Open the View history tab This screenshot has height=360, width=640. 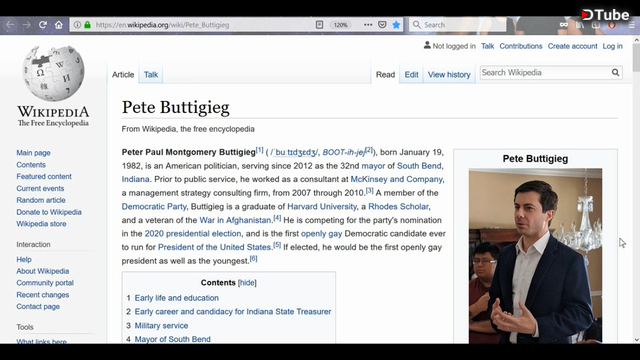449,75
